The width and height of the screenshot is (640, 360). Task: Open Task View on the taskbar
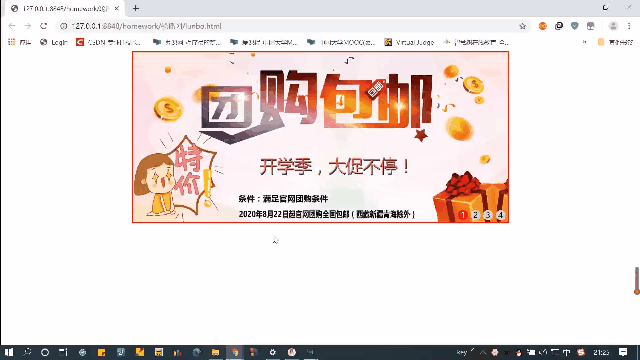point(63,352)
